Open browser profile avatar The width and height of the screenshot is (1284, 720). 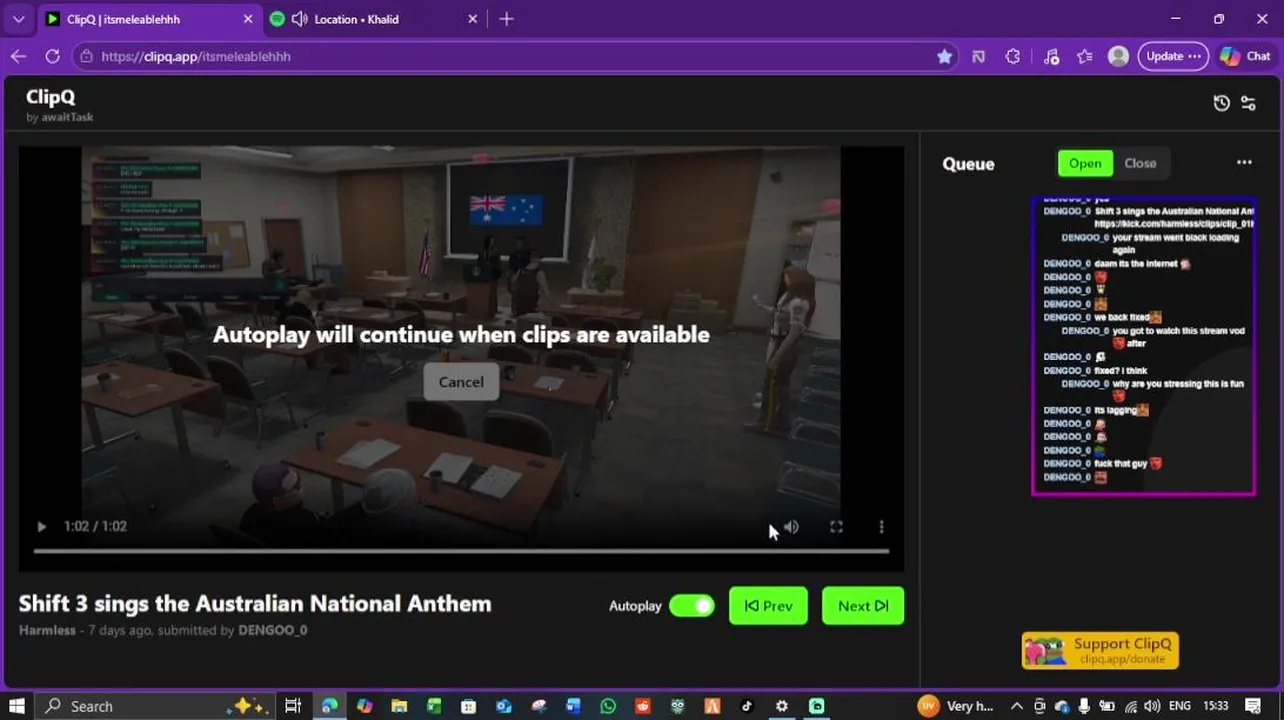(x=1118, y=57)
